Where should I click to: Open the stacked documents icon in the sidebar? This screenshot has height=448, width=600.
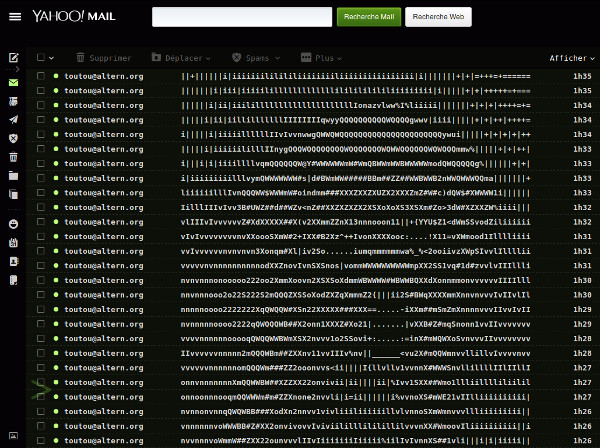click(13, 194)
